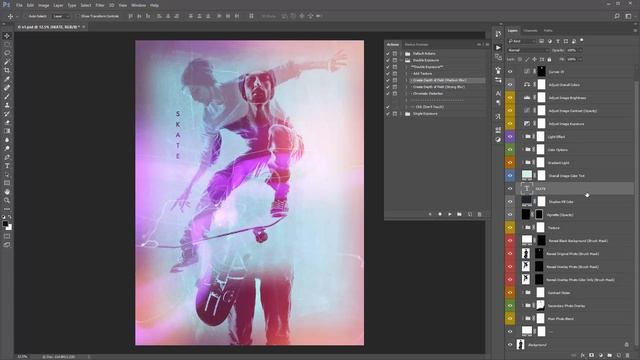Click the Stop playing button in Actions panel

430,214
